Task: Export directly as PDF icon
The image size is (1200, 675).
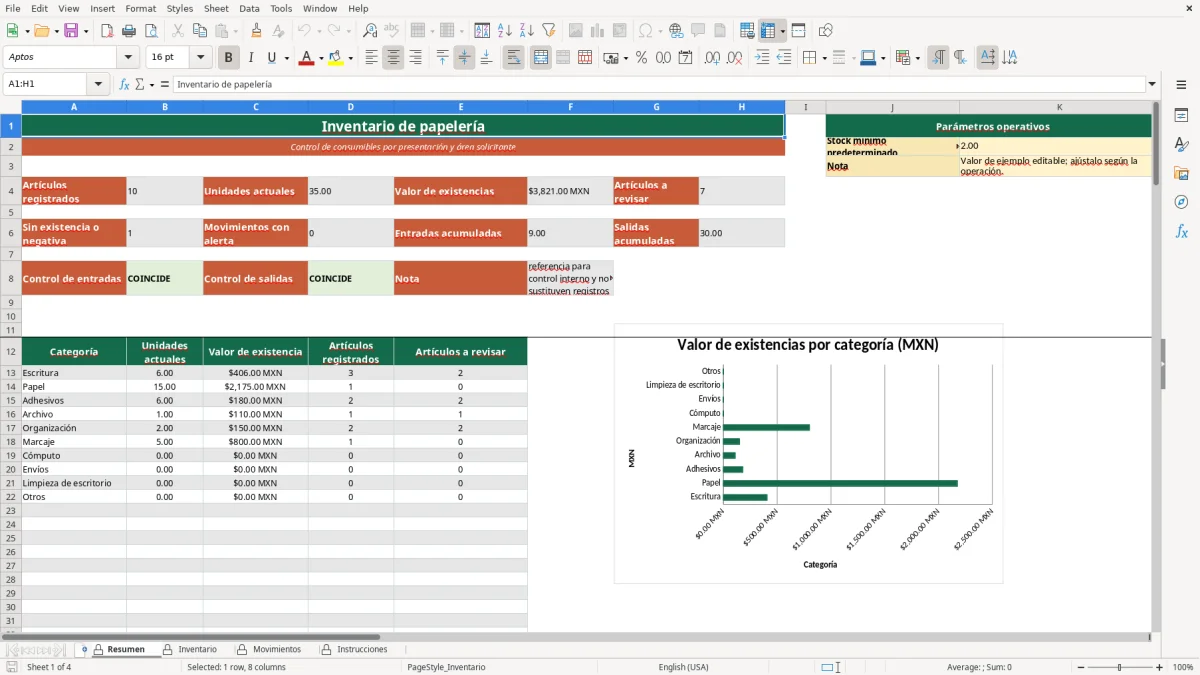Action: (x=106, y=31)
